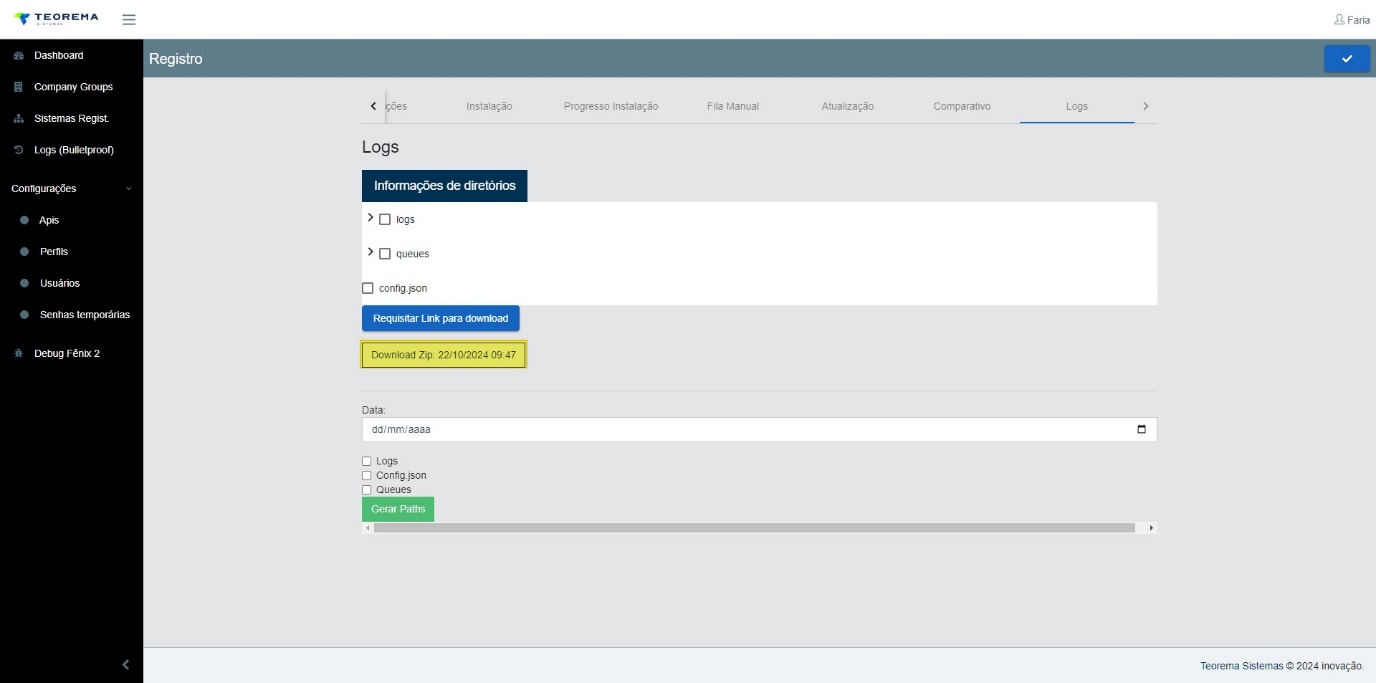
Task: Click the horizontal scrollbar right arrow
Action: pos(1151,527)
